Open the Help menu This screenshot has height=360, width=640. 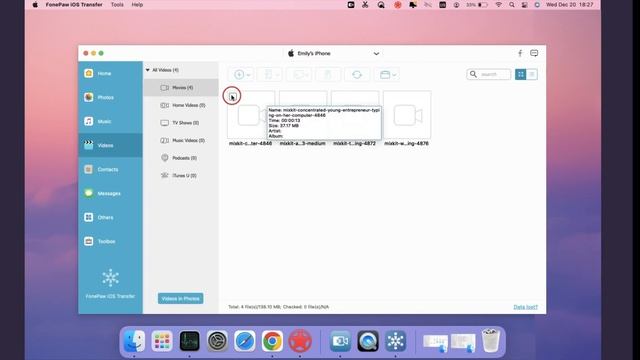(137, 5)
